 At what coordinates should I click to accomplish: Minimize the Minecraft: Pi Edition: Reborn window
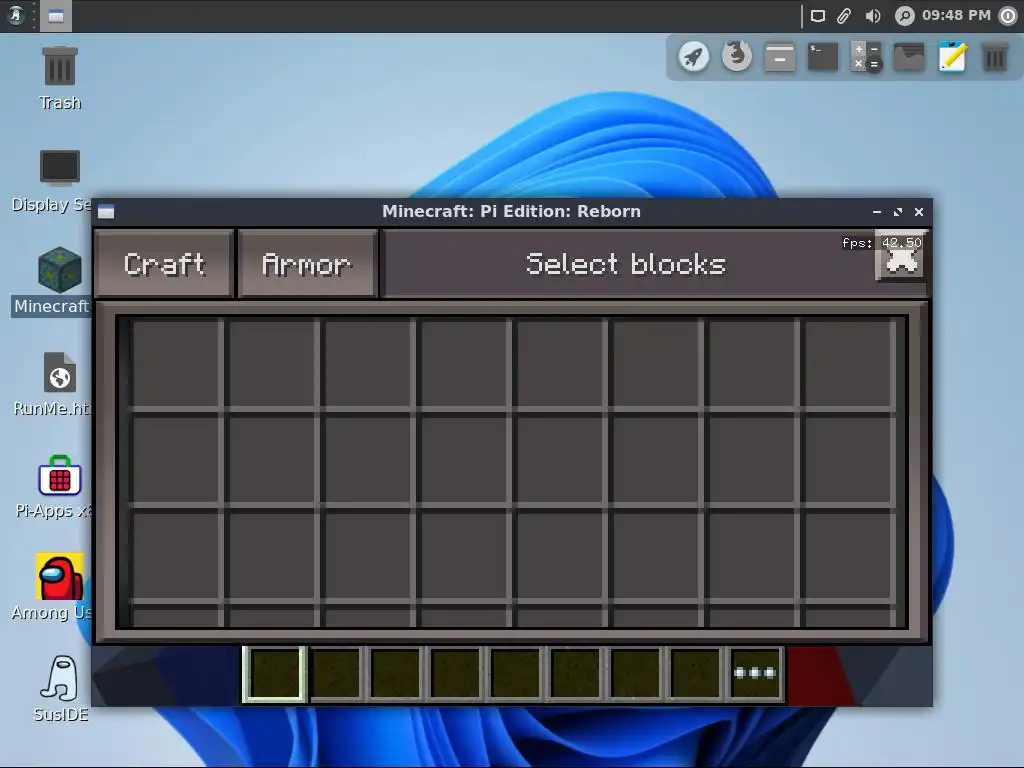coord(876,212)
